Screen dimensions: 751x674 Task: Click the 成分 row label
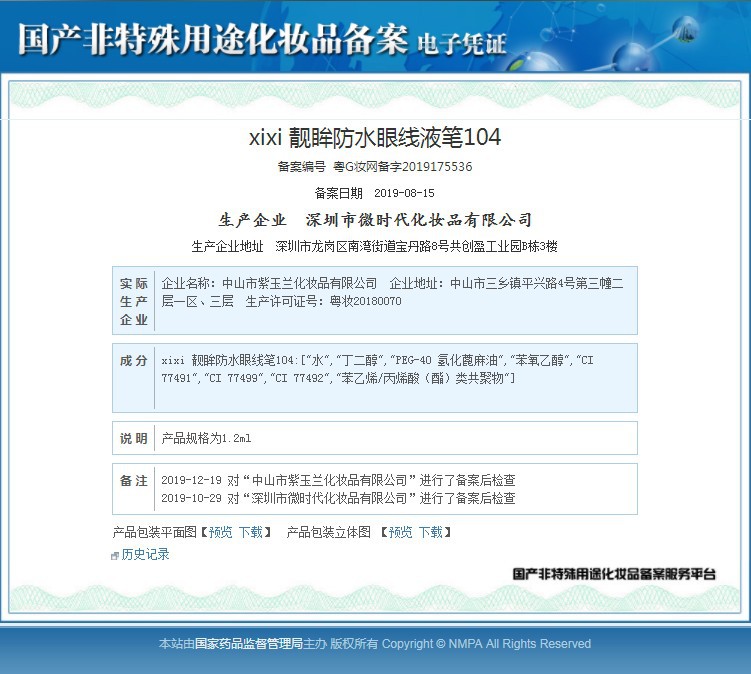point(134,360)
